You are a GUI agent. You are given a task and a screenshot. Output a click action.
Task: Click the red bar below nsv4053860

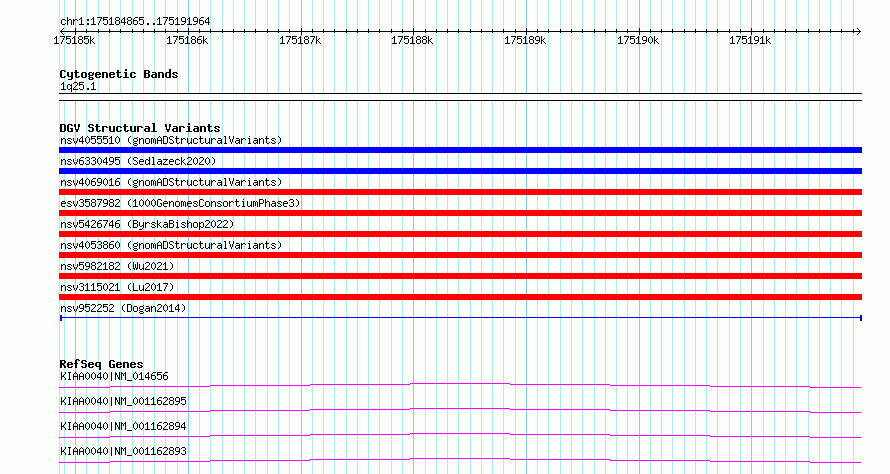[460, 255]
